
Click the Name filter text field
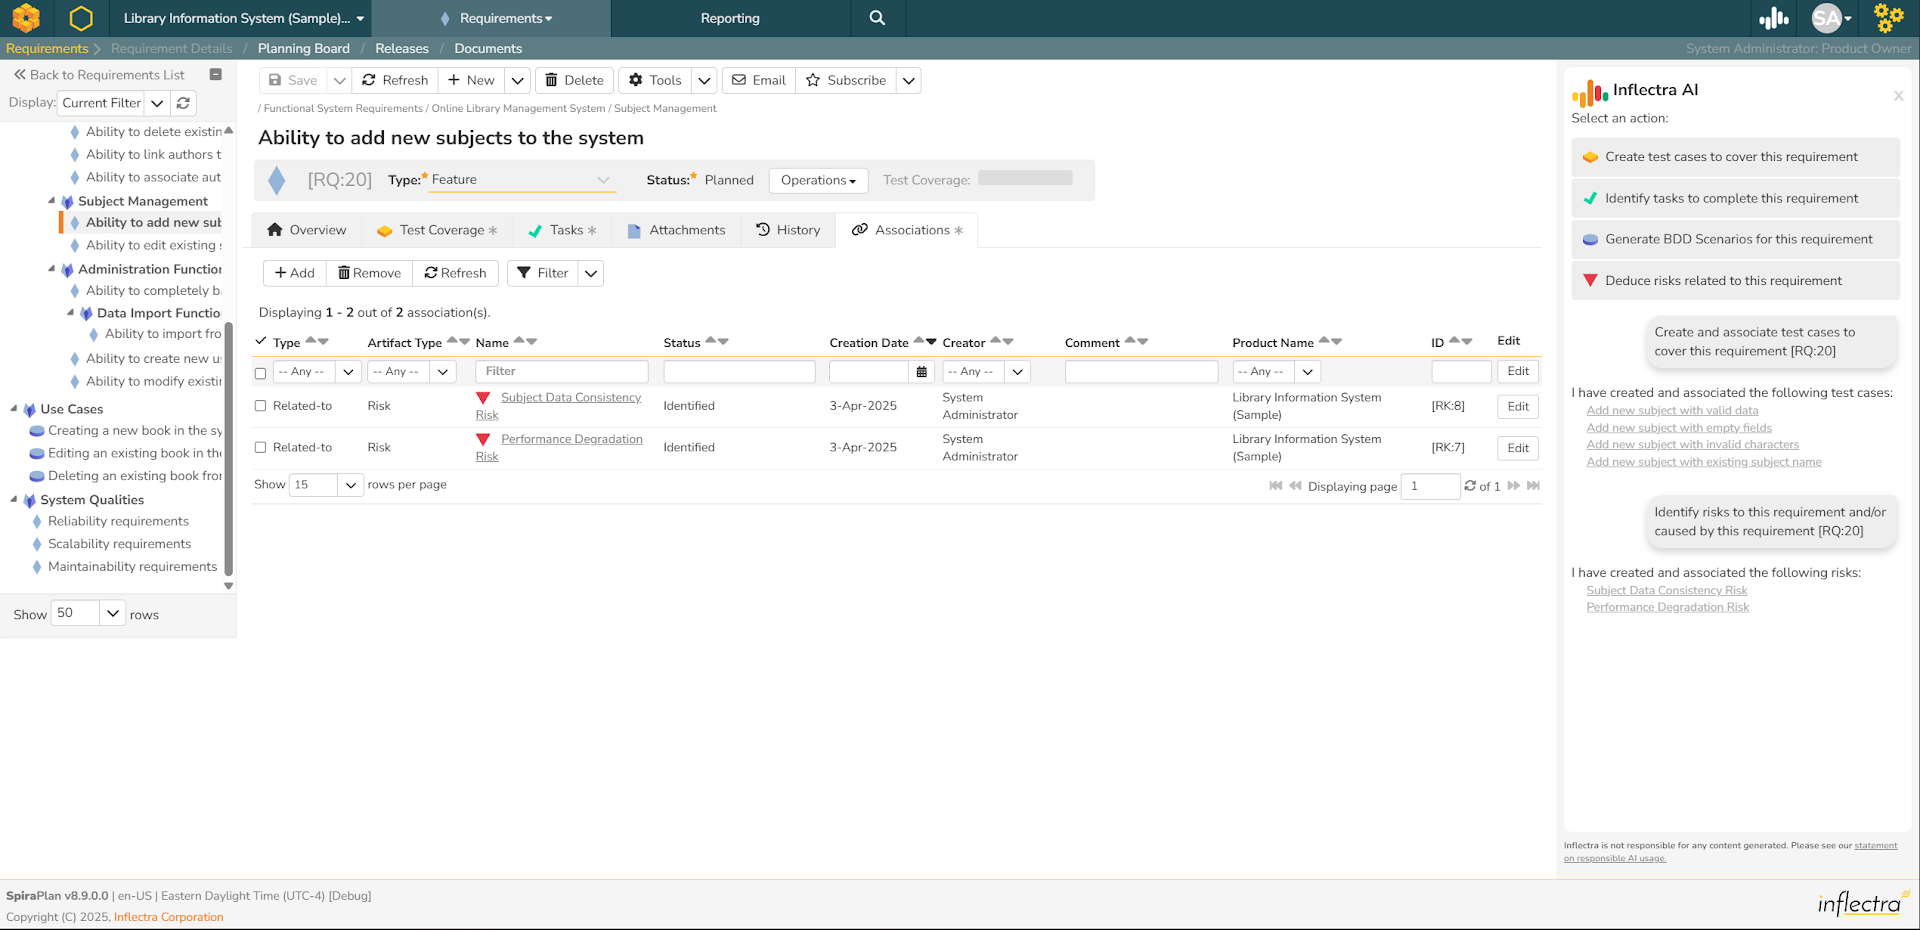[x=562, y=372]
